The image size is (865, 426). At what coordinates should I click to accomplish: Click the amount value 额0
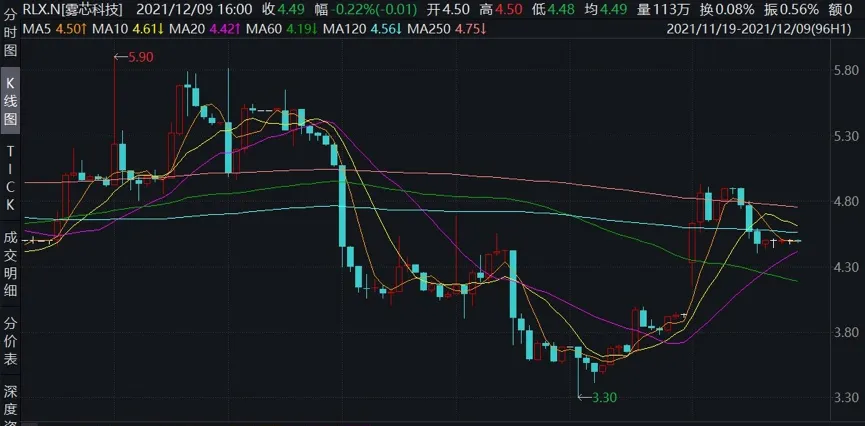click(x=842, y=9)
